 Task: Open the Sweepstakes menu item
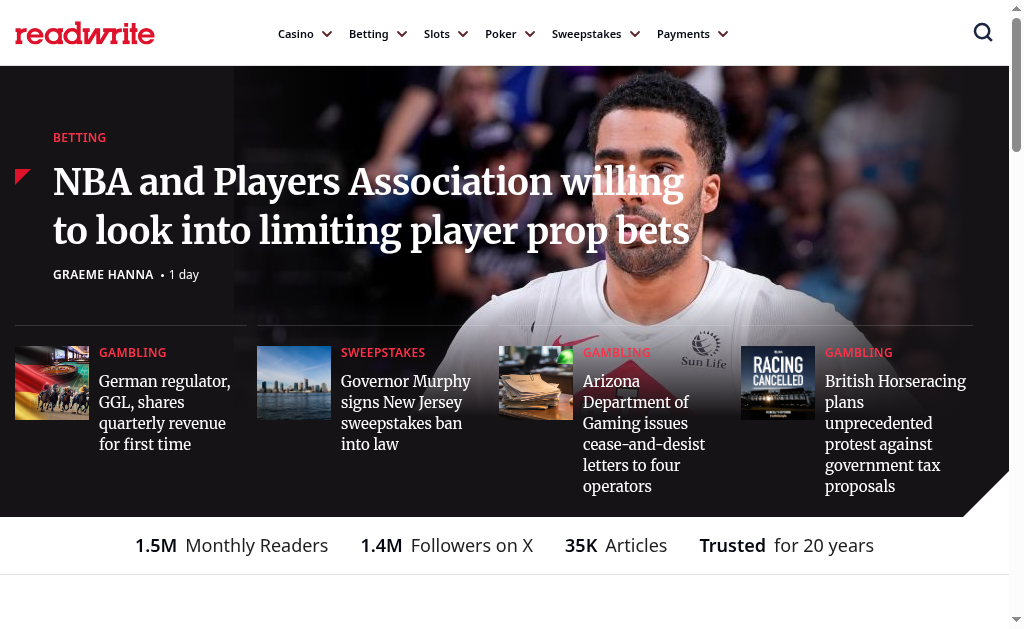[x=586, y=34]
